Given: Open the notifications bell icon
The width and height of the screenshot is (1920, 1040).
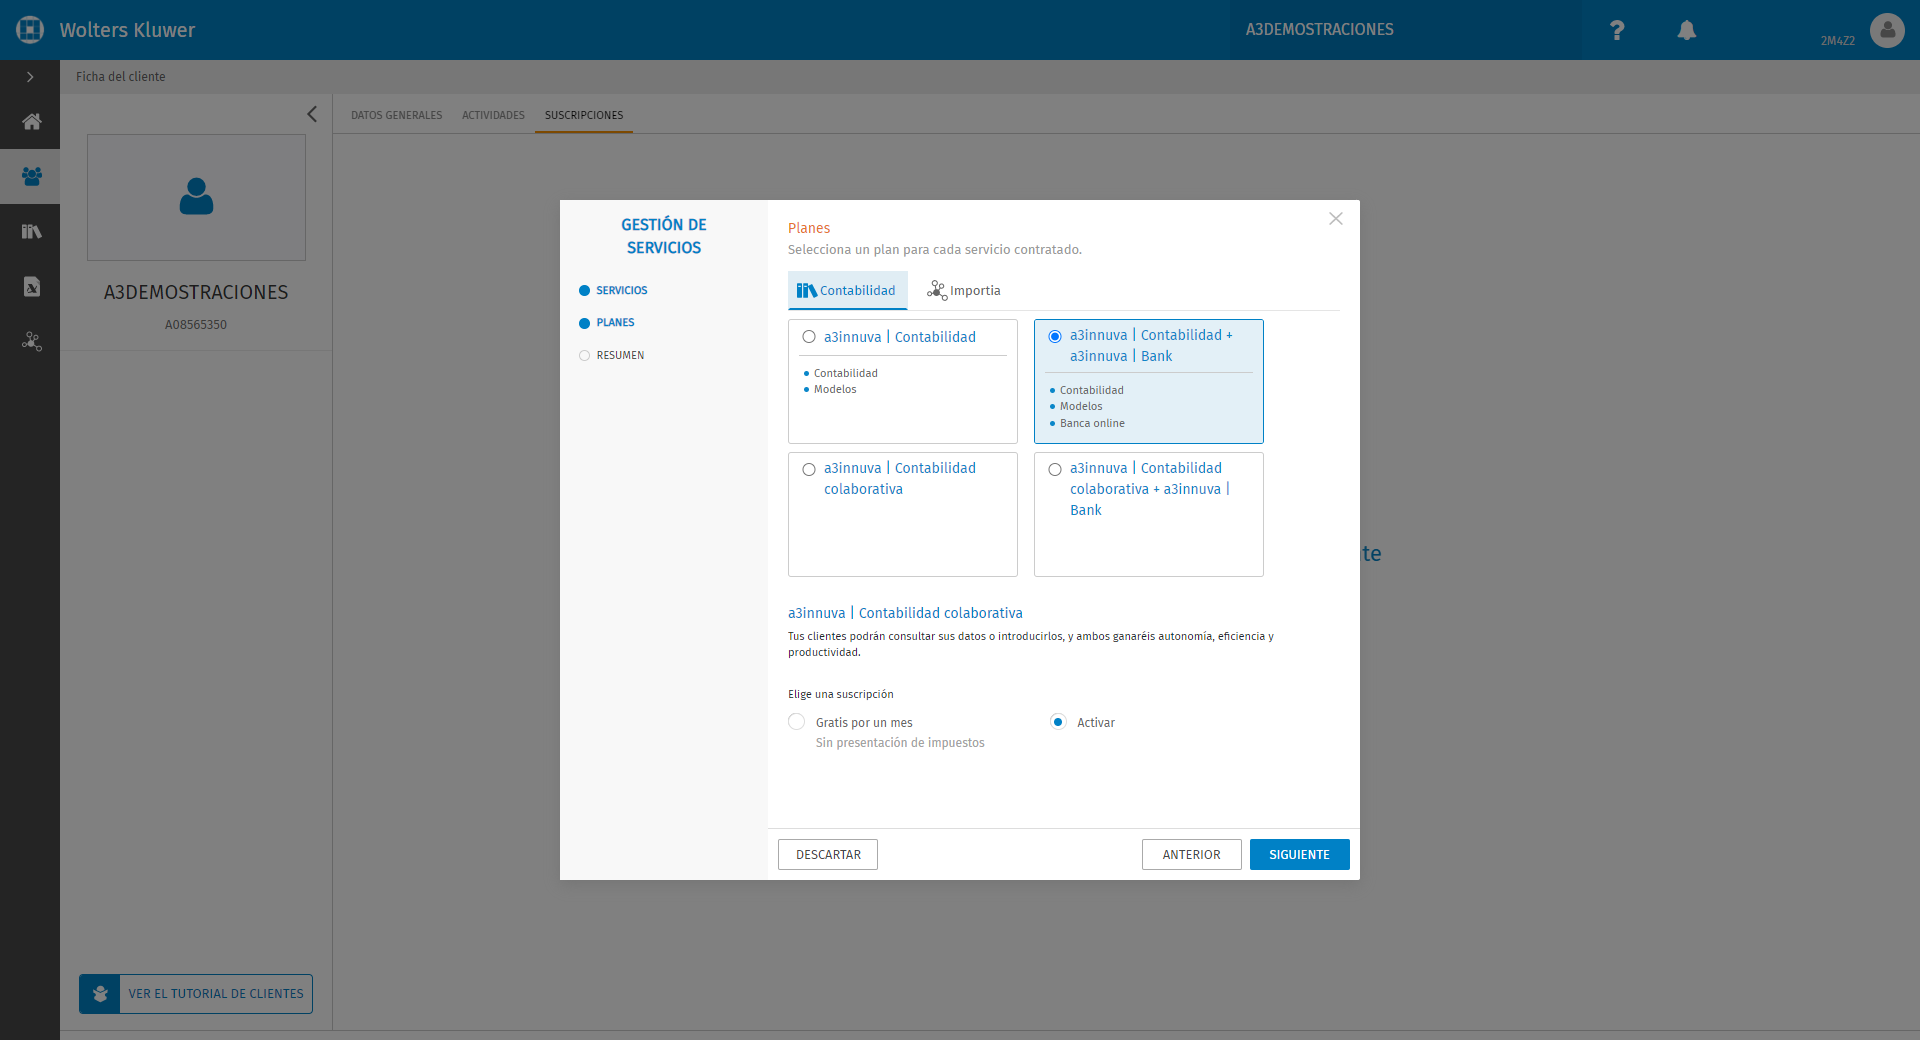Looking at the screenshot, I should [x=1687, y=30].
